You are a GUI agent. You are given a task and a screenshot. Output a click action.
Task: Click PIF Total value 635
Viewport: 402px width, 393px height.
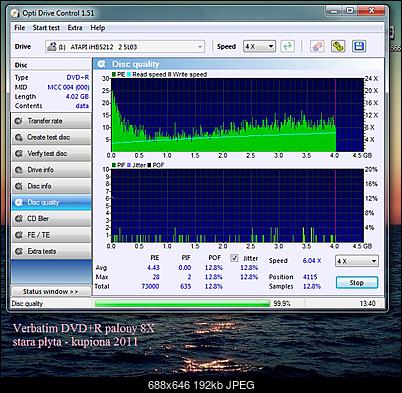pyautogui.click(x=186, y=286)
